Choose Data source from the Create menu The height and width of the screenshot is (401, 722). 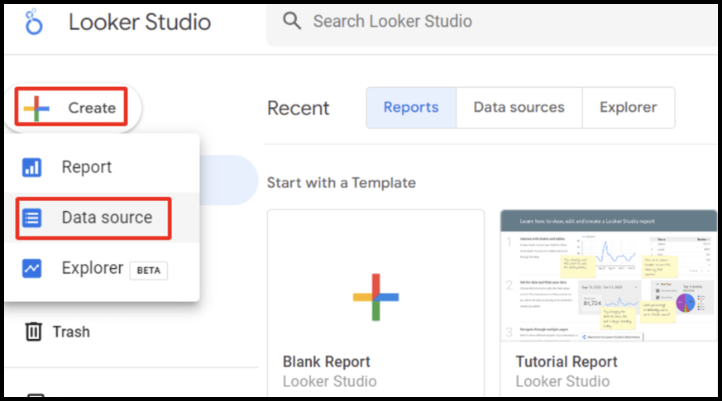[x=102, y=218]
